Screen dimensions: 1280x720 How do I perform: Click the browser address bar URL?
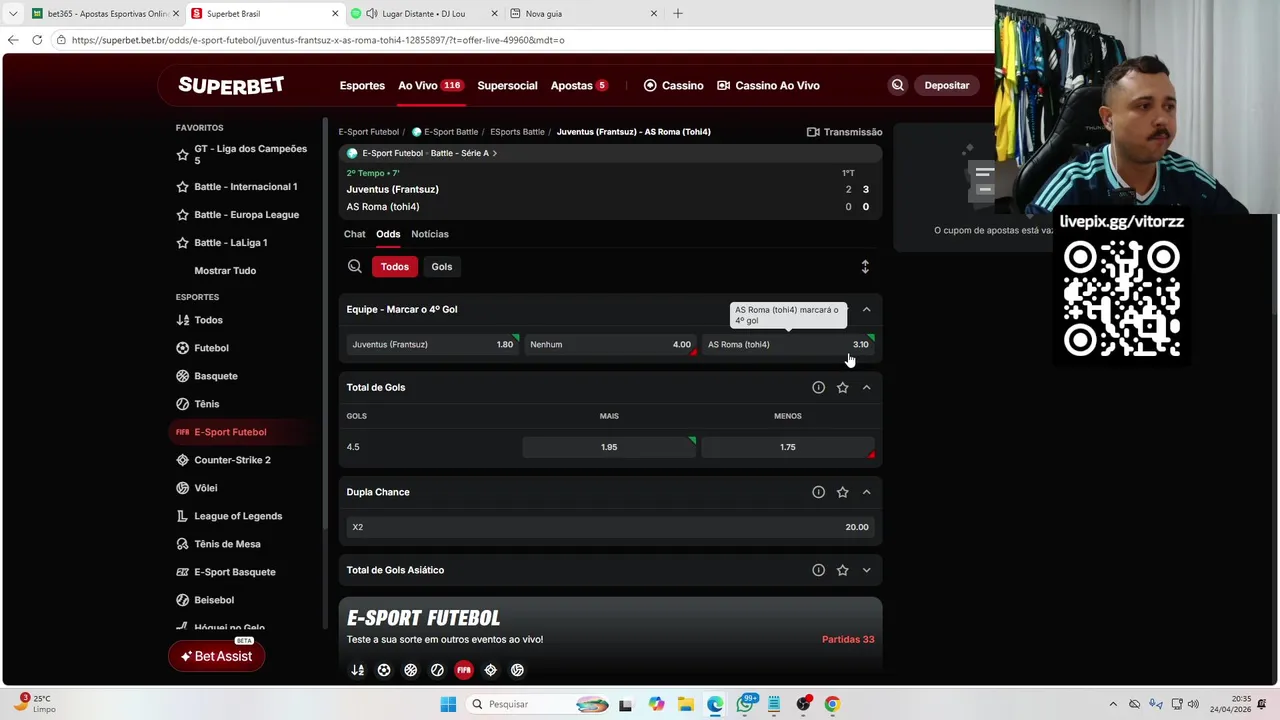pyautogui.click(x=318, y=40)
